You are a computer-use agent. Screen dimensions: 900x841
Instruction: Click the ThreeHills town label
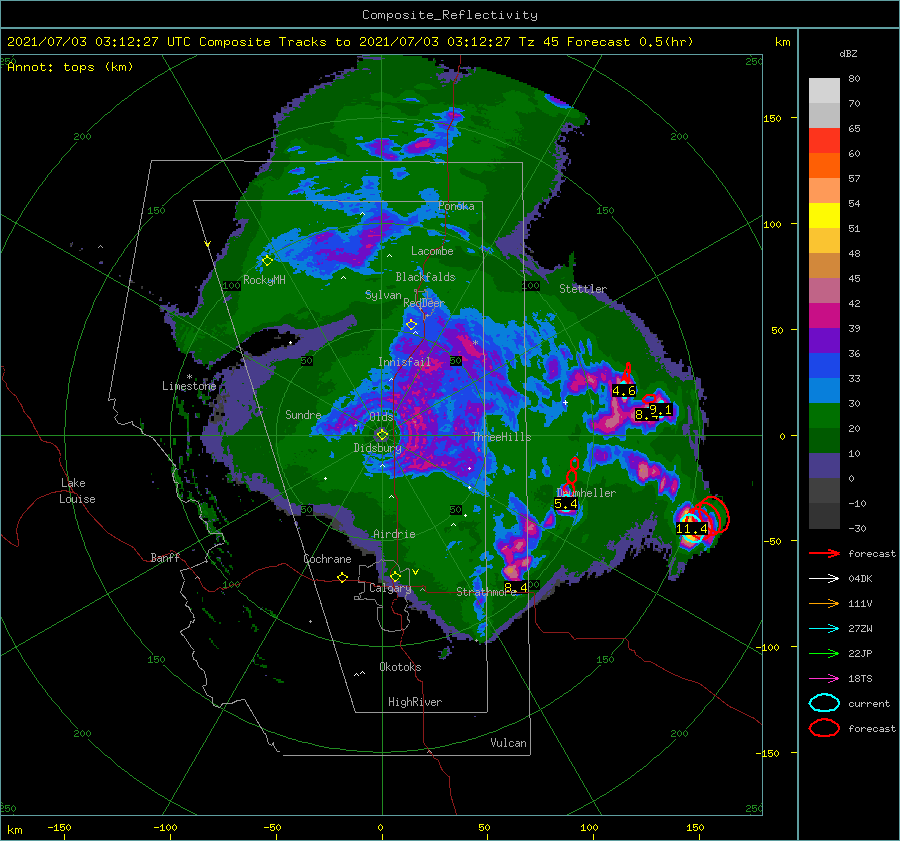tap(502, 437)
